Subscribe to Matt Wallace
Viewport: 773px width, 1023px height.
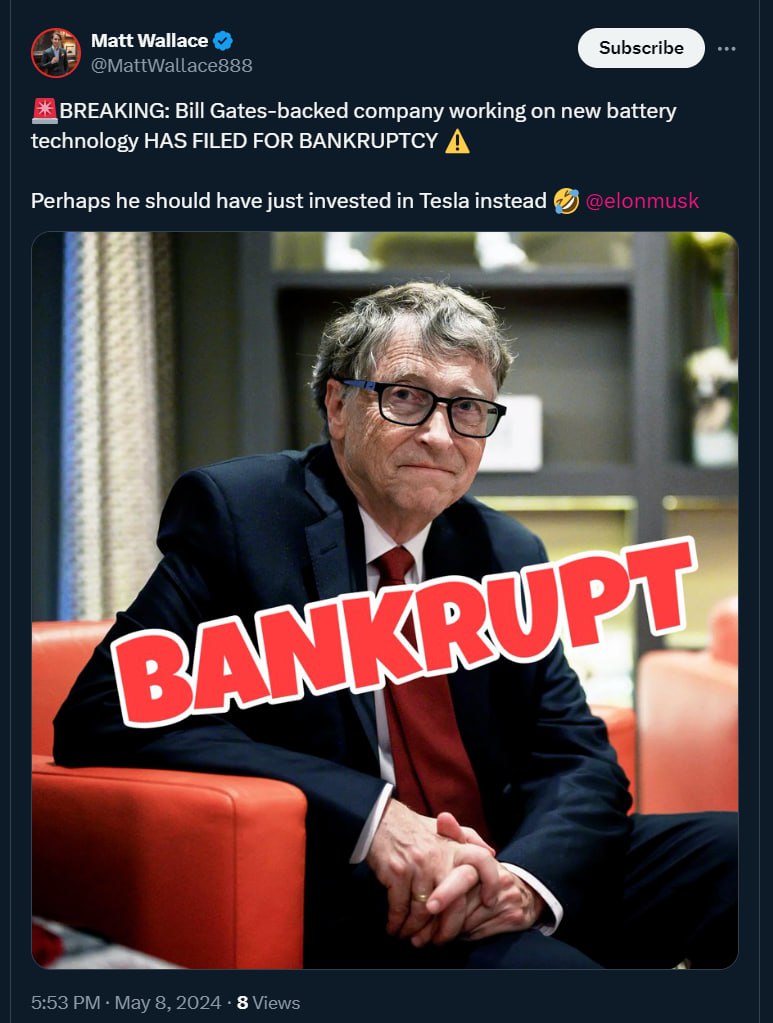pyautogui.click(x=641, y=48)
